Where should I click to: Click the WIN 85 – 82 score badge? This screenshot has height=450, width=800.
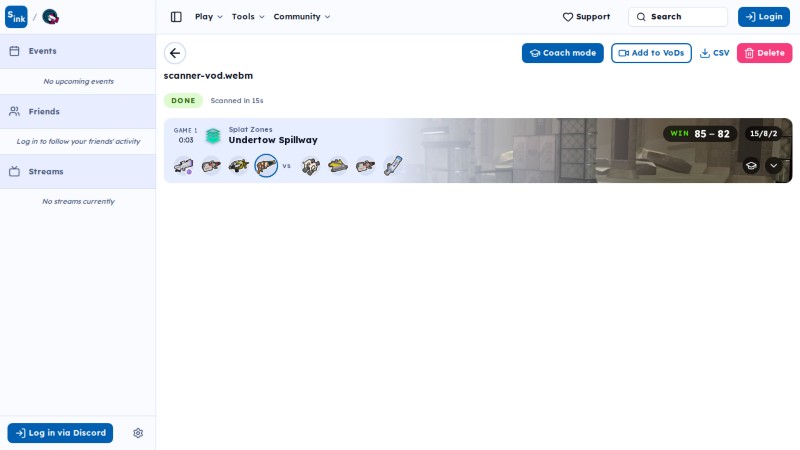pos(699,134)
